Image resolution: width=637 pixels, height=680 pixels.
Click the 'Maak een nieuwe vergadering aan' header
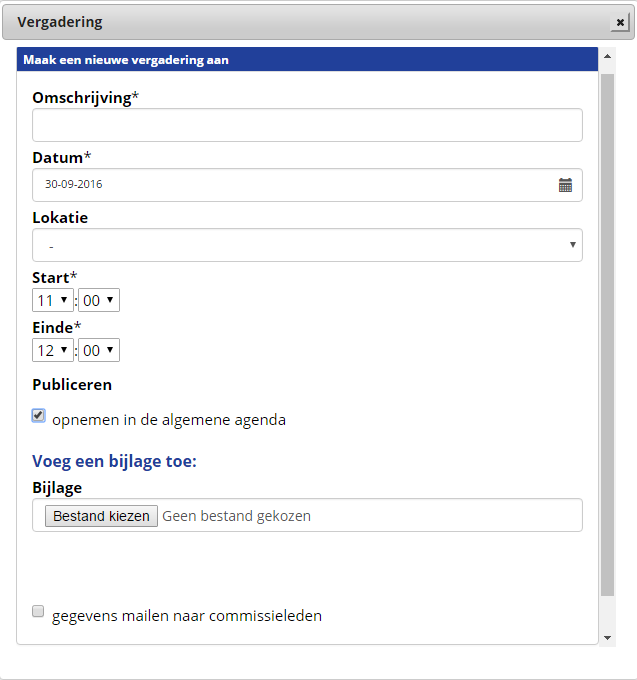pos(126,60)
